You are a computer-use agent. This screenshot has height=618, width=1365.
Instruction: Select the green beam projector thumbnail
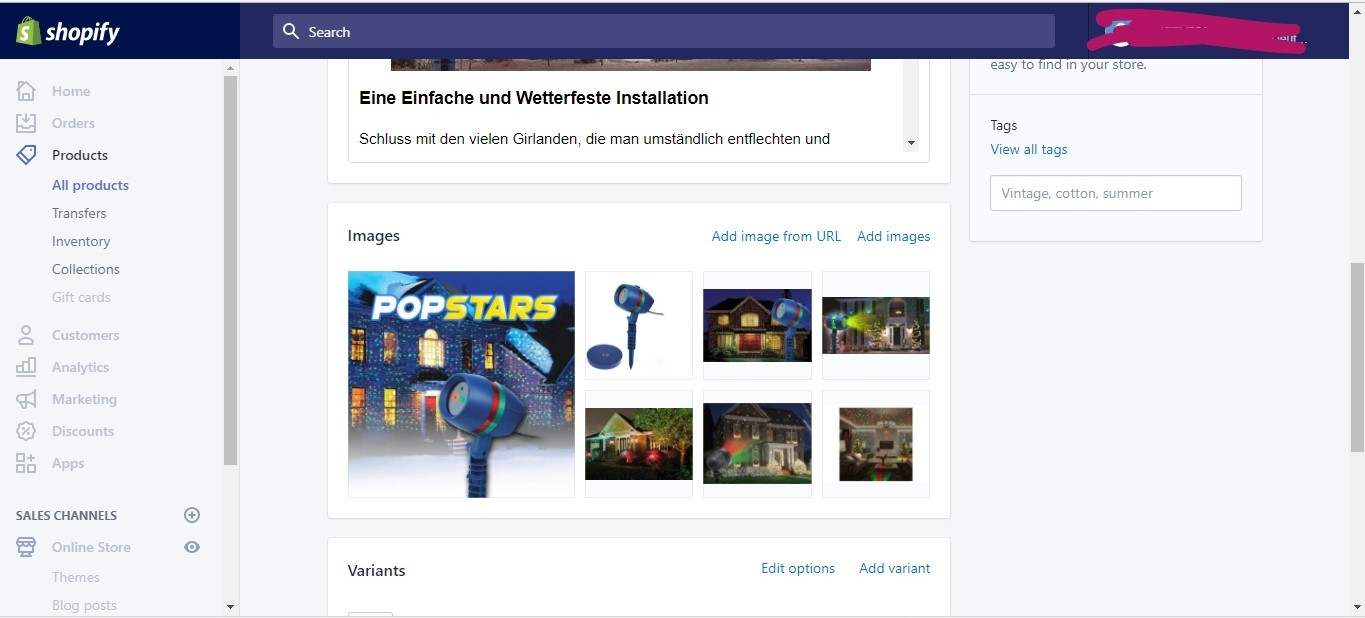[x=876, y=325]
